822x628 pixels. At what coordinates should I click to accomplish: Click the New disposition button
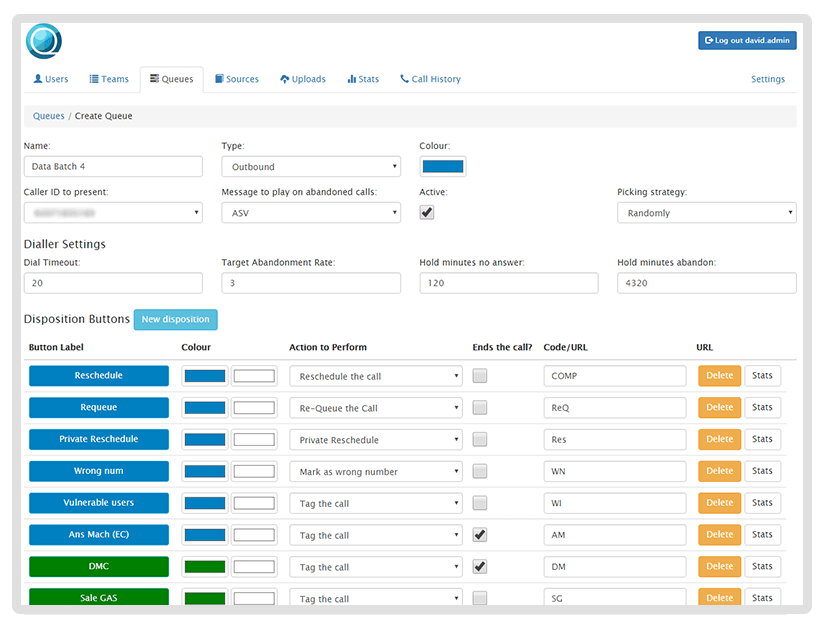click(175, 319)
